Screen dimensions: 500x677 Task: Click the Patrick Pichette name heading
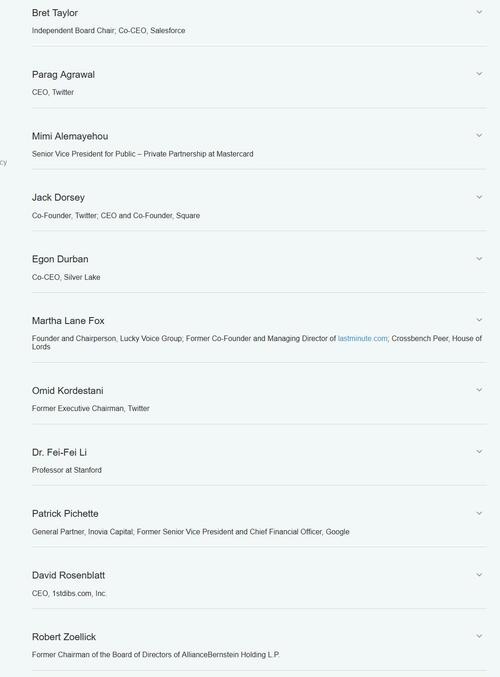[x=65, y=514]
